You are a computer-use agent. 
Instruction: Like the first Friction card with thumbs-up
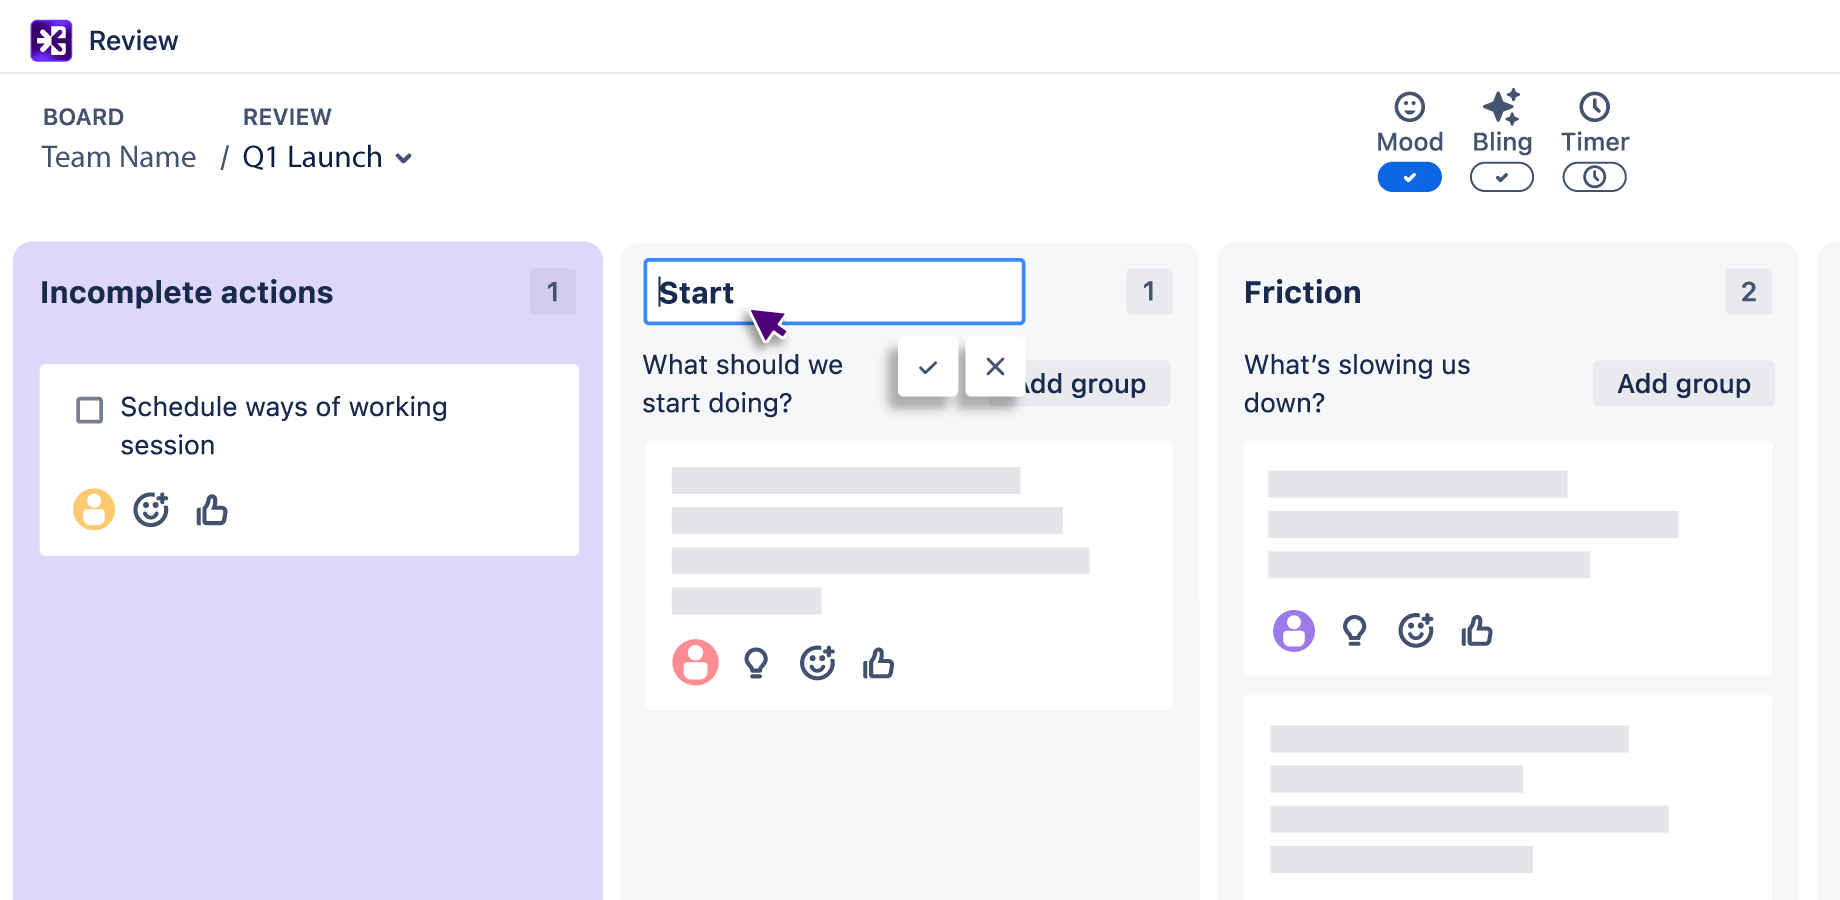(x=1476, y=631)
